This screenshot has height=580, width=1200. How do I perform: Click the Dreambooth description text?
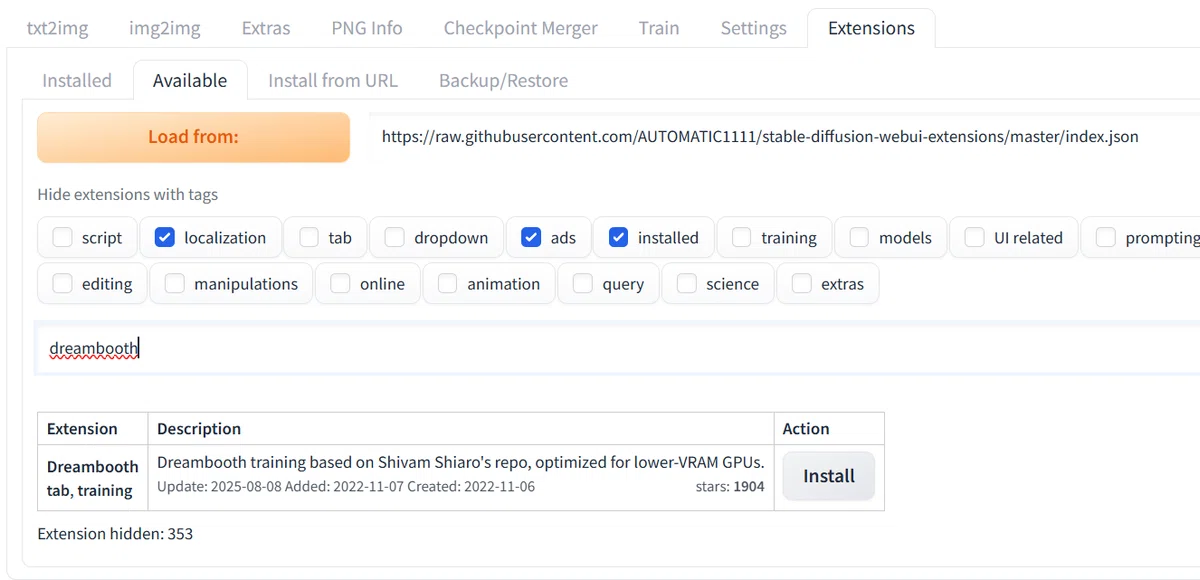pos(461,462)
